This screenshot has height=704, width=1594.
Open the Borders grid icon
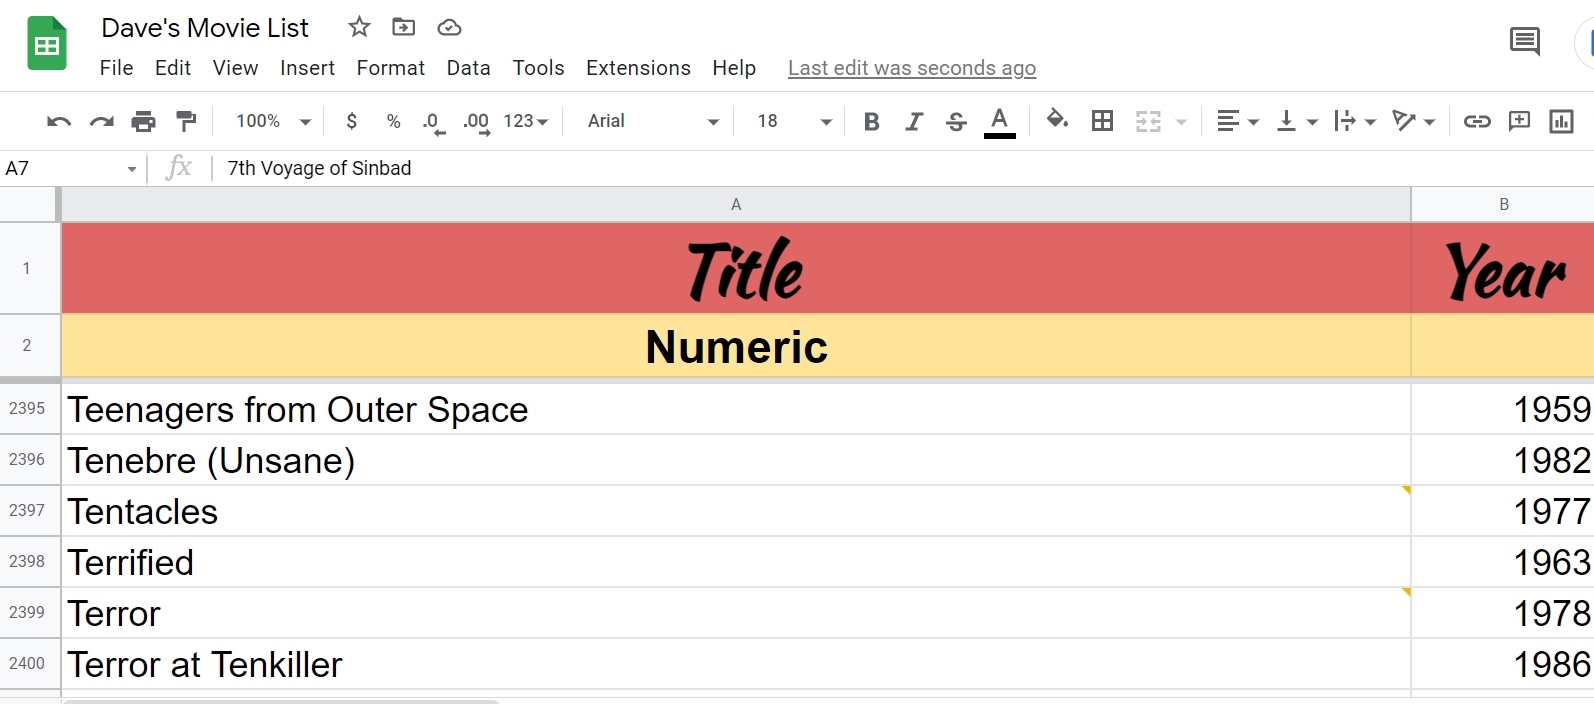(1102, 121)
